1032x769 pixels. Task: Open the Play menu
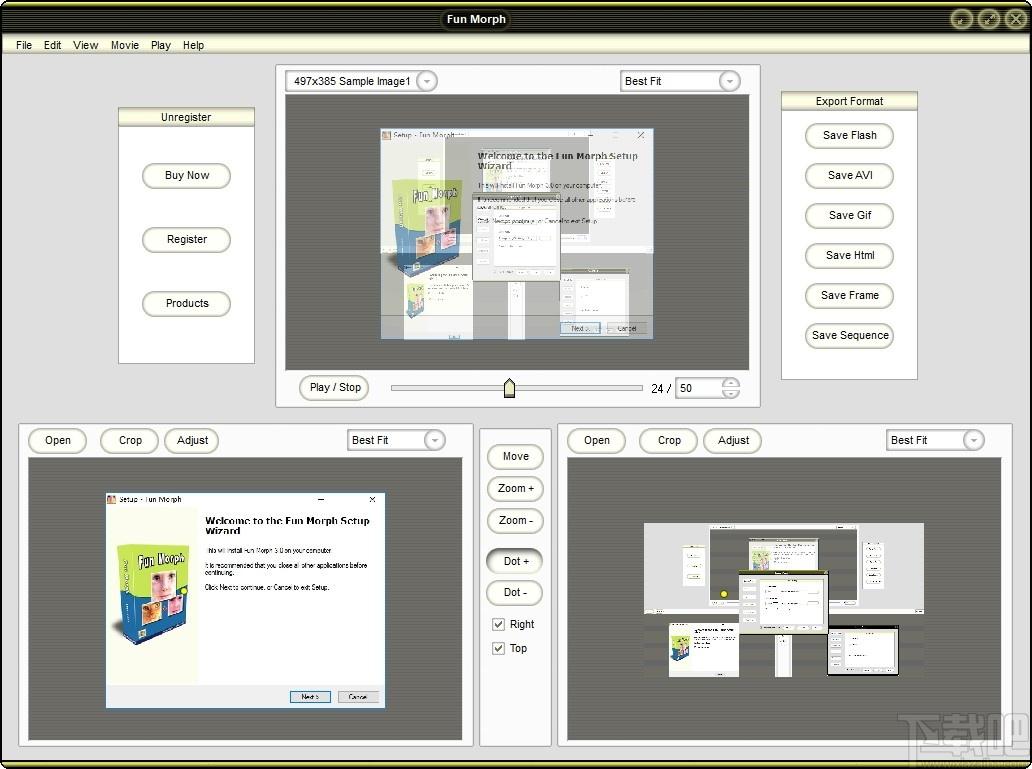161,45
